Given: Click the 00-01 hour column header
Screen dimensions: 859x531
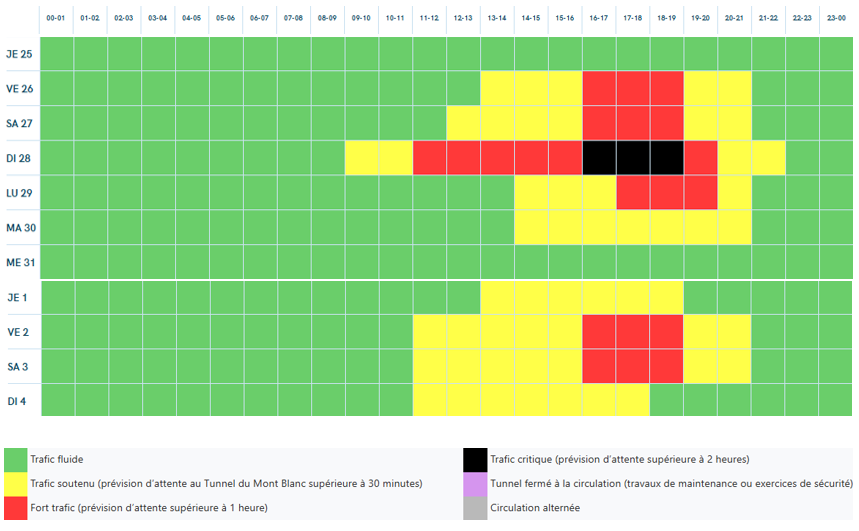Looking at the screenshot, I should (57, 18).
